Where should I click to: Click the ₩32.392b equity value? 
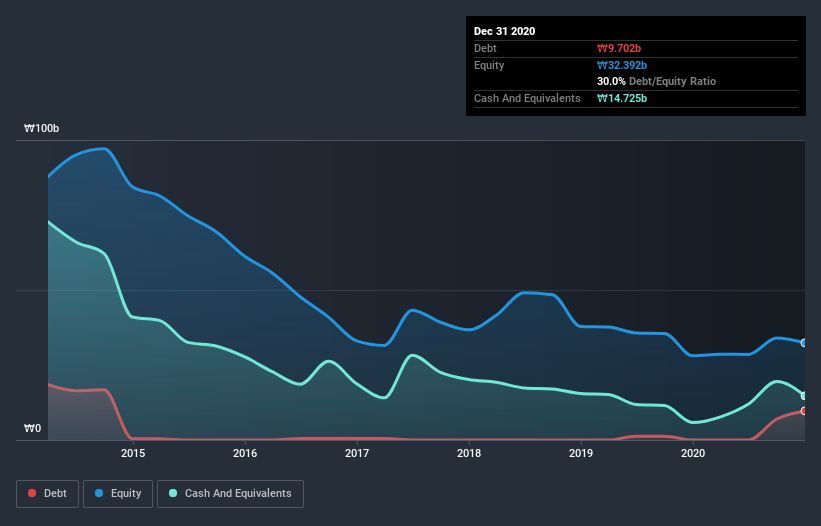[x=622, y=65]
